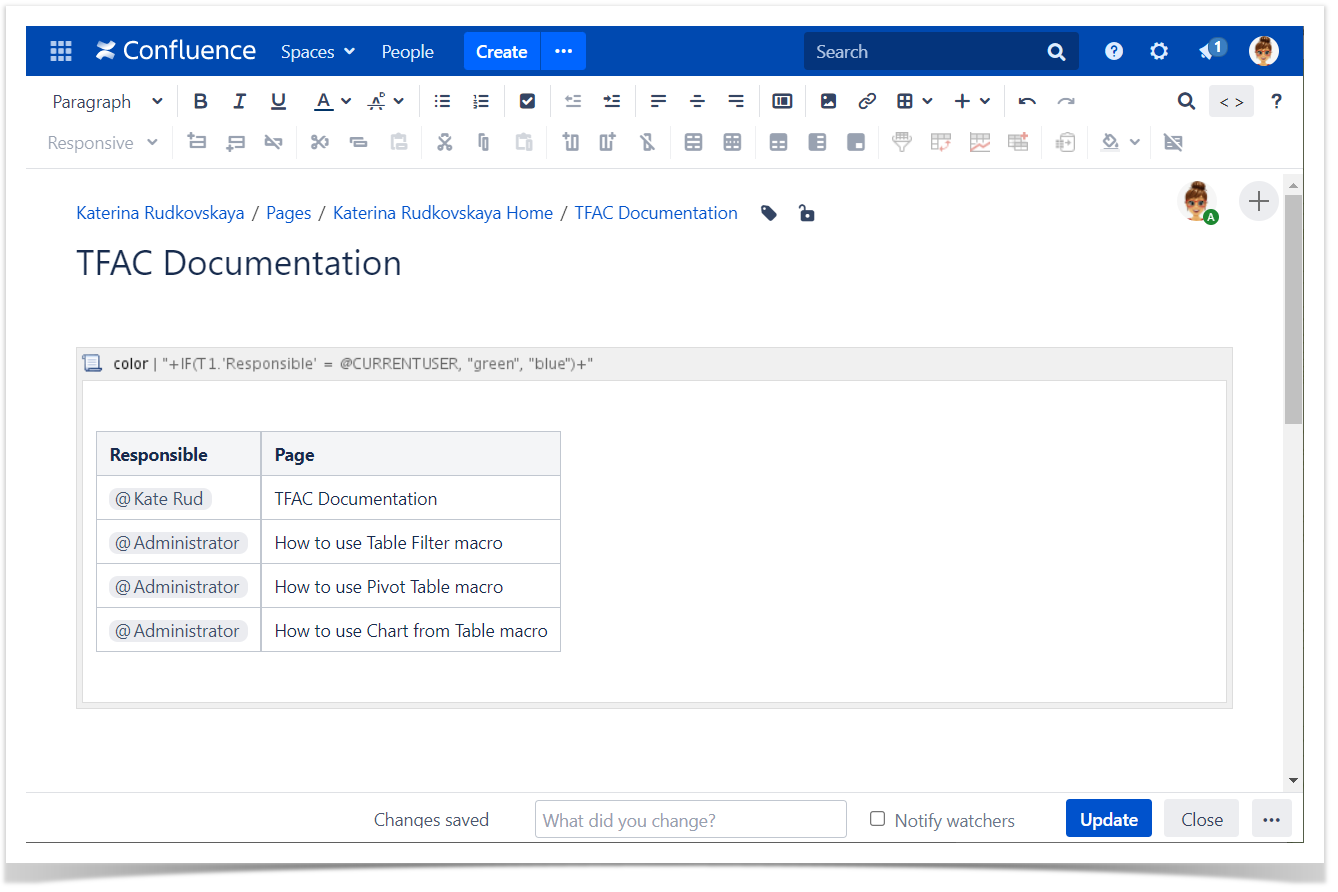Click the Update button
Screen dimensions: 1338x892
click(1108, 819)
